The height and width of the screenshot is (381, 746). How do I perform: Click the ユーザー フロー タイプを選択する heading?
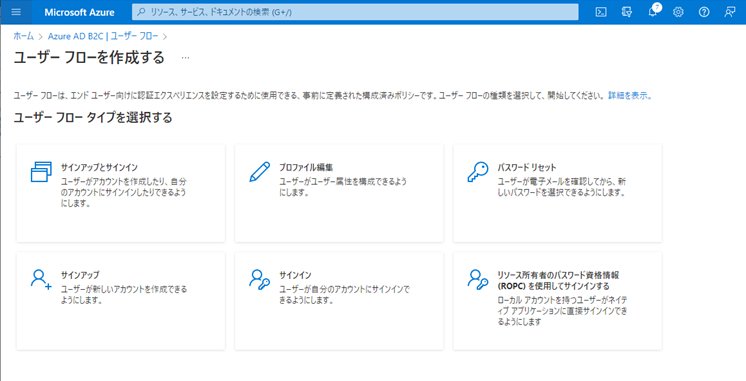coord(93,117)
